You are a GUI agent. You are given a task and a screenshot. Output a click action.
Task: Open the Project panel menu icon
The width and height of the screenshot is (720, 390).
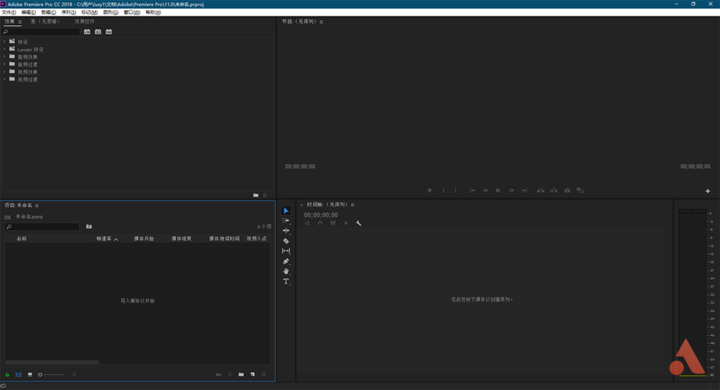coord(37,205)
